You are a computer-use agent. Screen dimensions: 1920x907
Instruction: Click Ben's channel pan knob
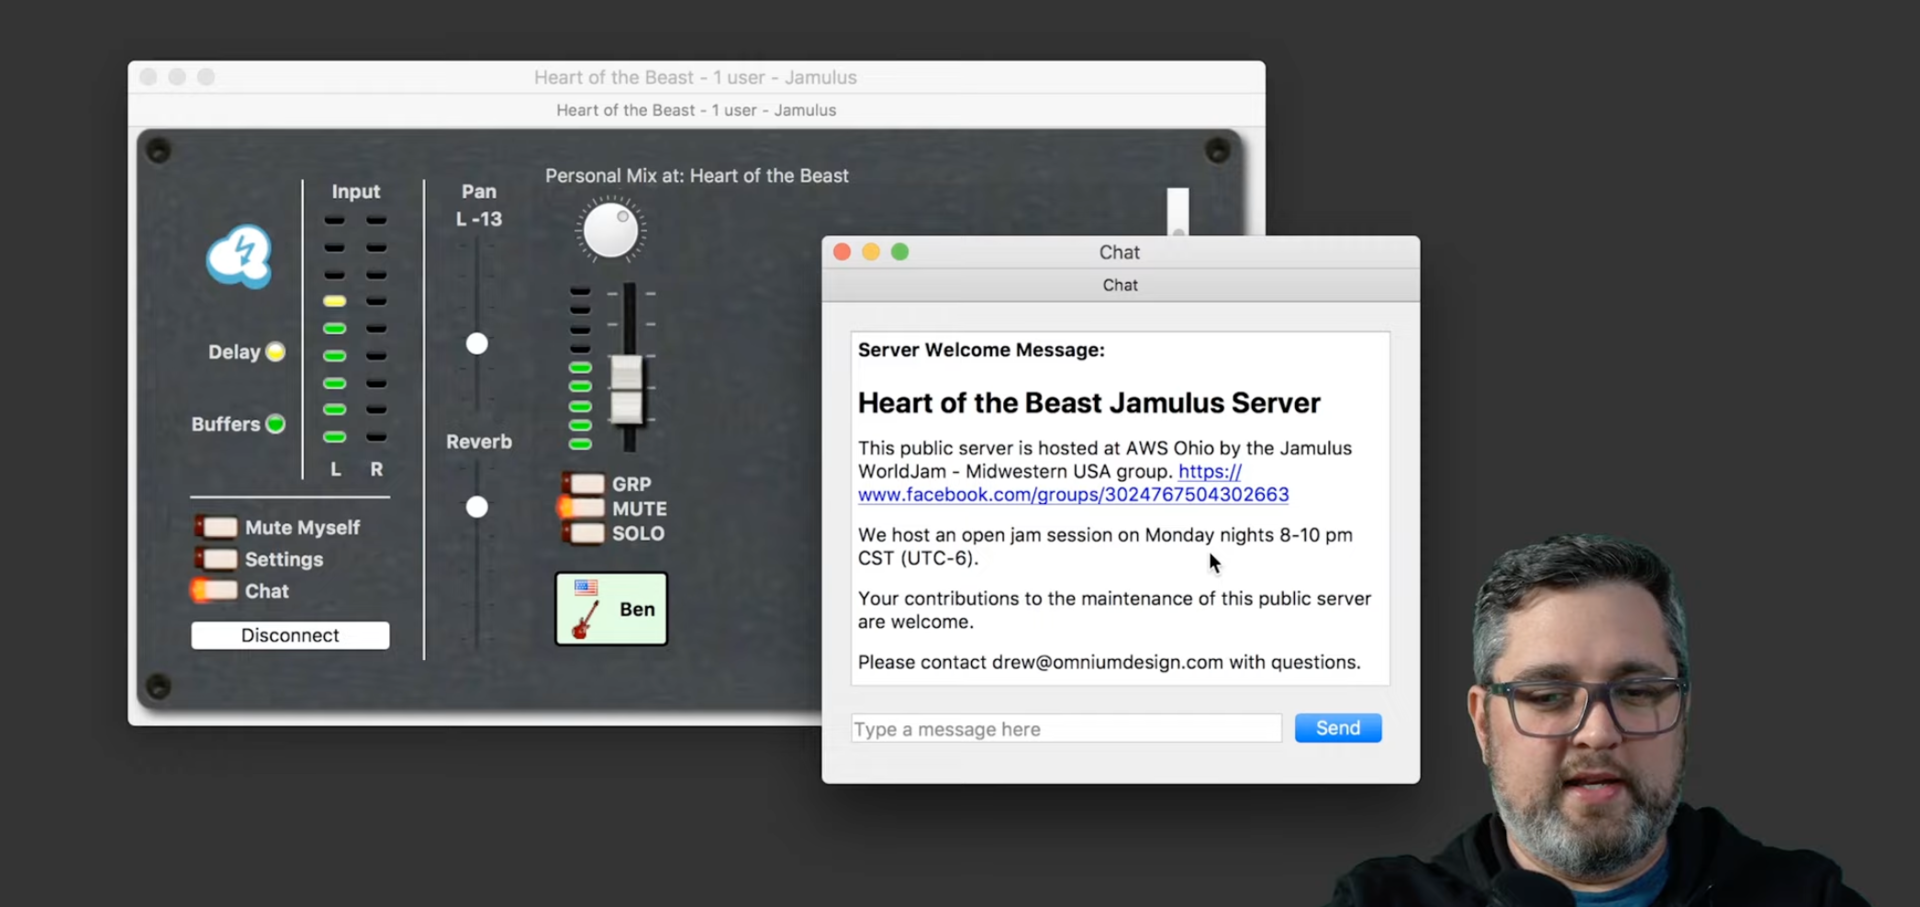pyautogui.click(x=610, y=231)
